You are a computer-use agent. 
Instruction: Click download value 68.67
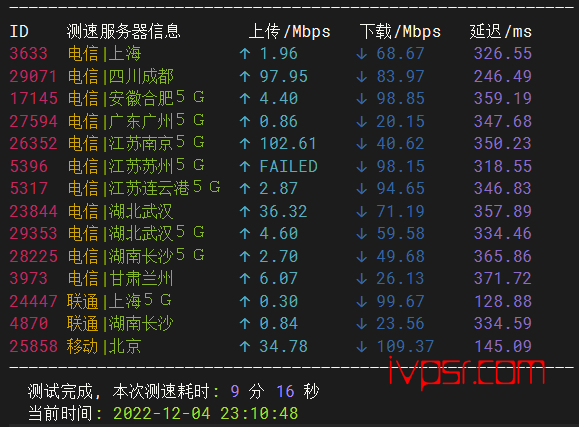pos(401,54)
